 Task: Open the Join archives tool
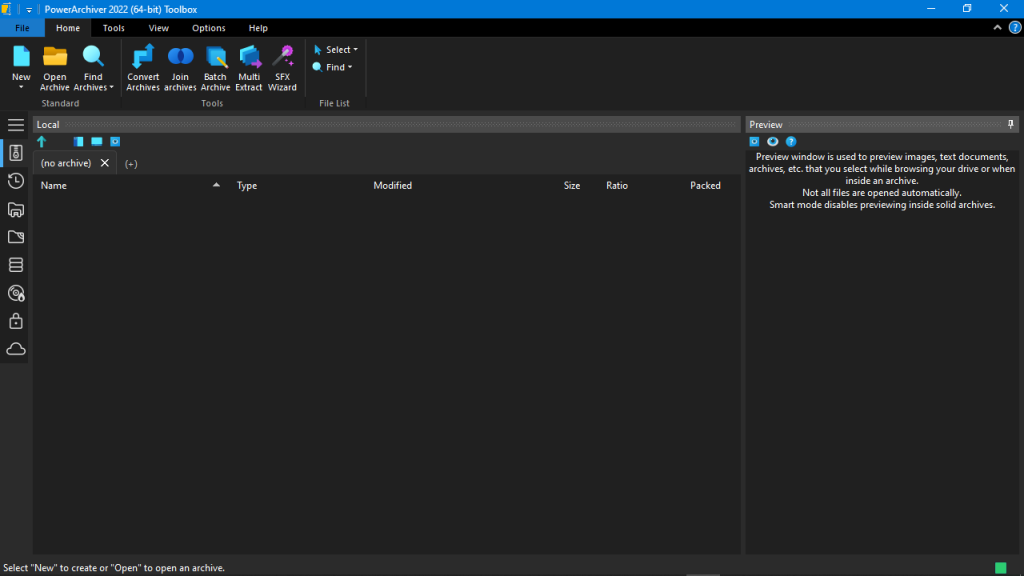tap(181, 66)
